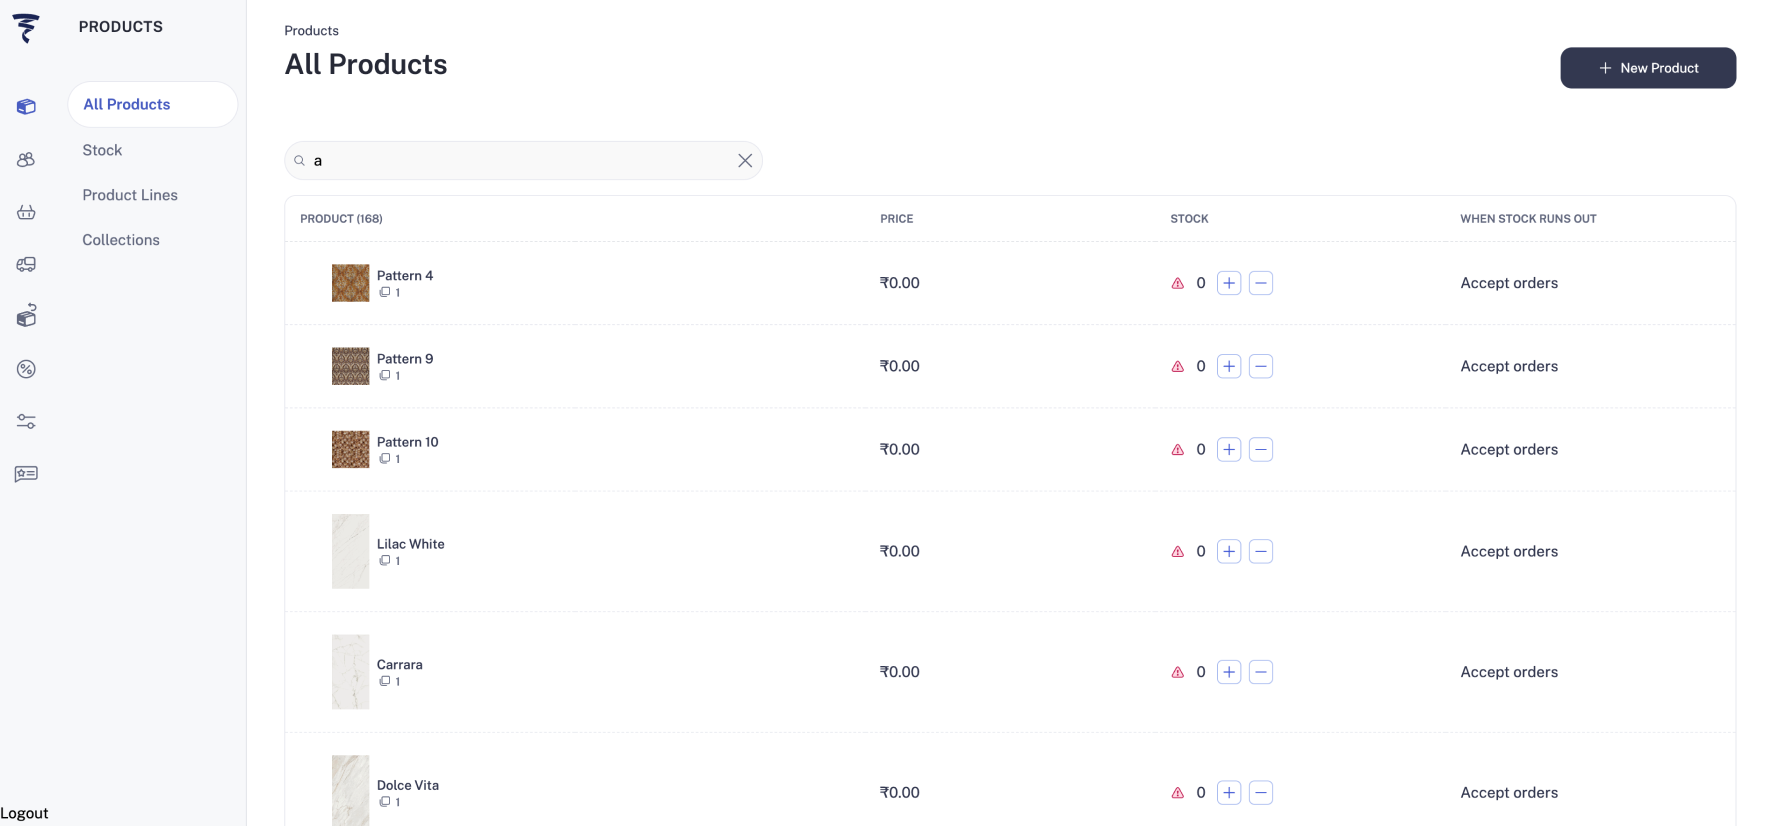Decrease stock for Carrara
The width and height of the screenshot is (1772, 826).
pyautogui.click(x=1261, y=672)
